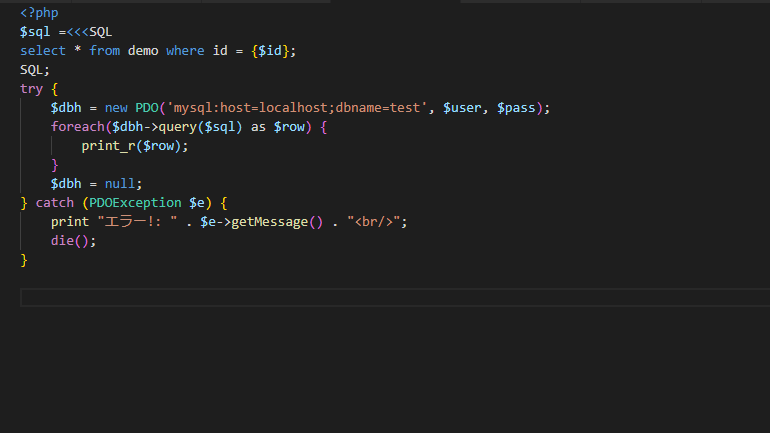Image resolution: width=770 pixels, height=433 pixels.
Task: Click the '$sql' heredoc variable on line two
Action: 35,32
